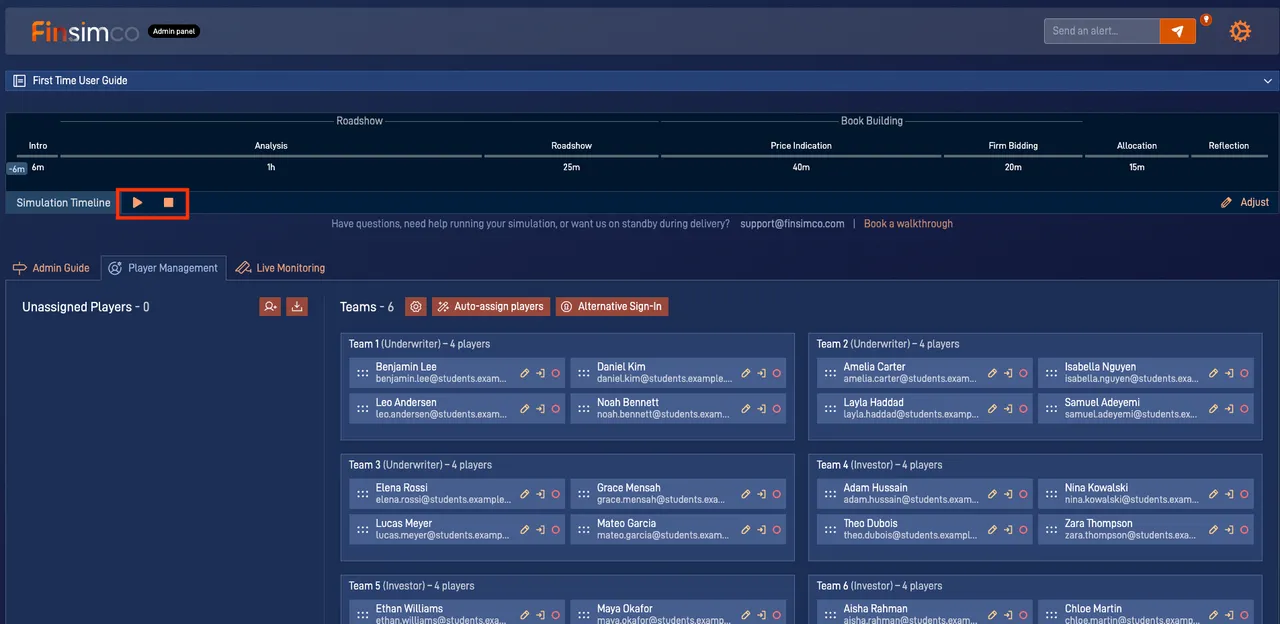
Task: Open the First Time User Guide panel header
Action: (x=640, y=80)
